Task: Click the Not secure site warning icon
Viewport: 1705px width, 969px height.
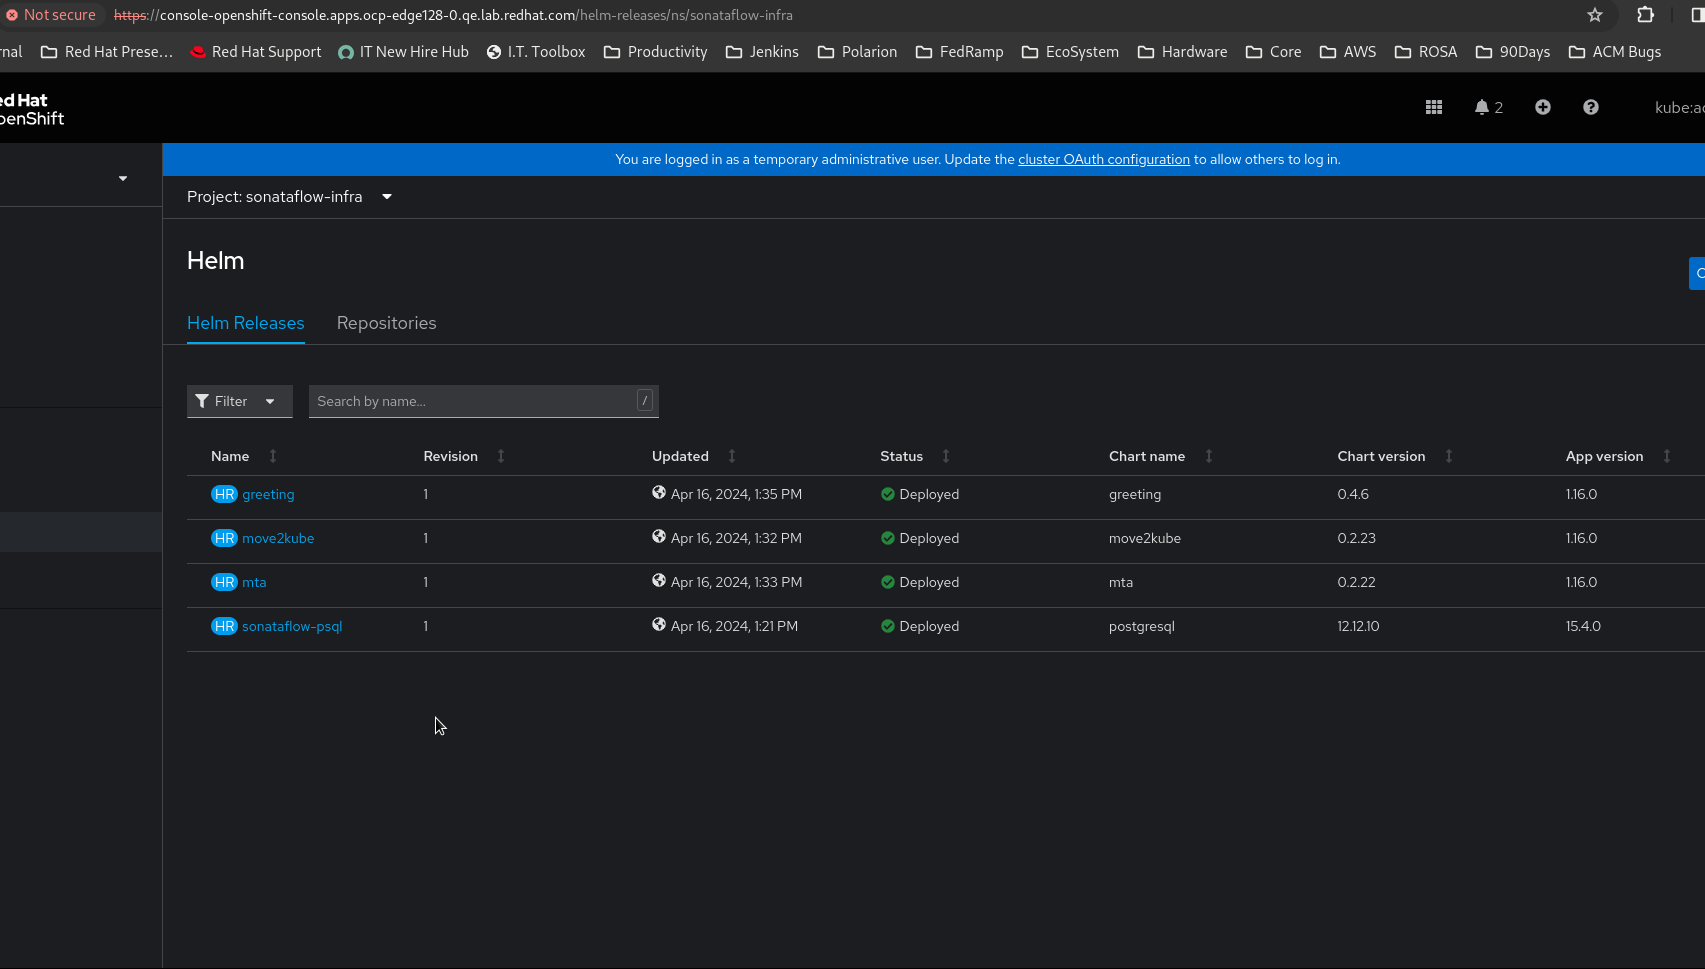Action: coord(12,15)
